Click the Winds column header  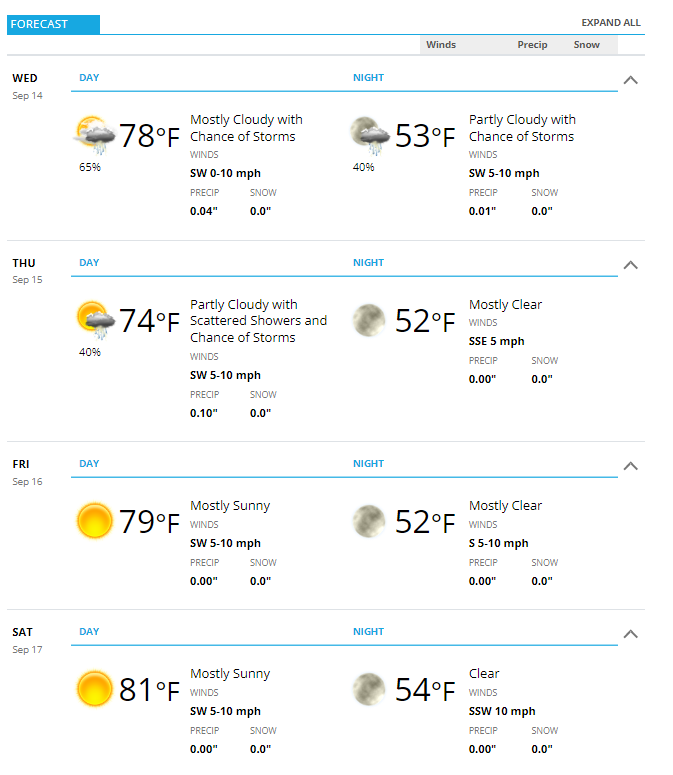pyautogui.click(x=441, y=44)
